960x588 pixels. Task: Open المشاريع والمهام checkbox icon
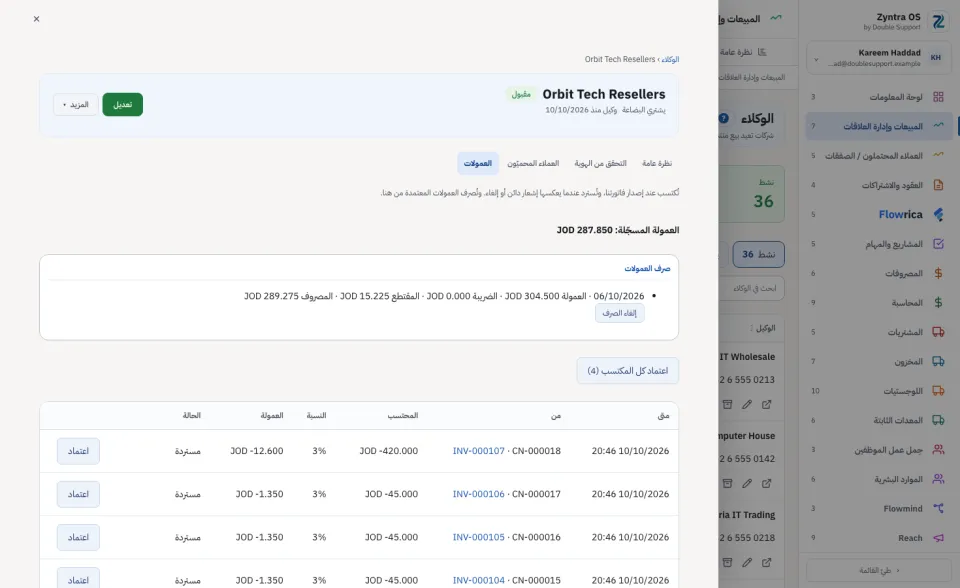pos(938,244)
